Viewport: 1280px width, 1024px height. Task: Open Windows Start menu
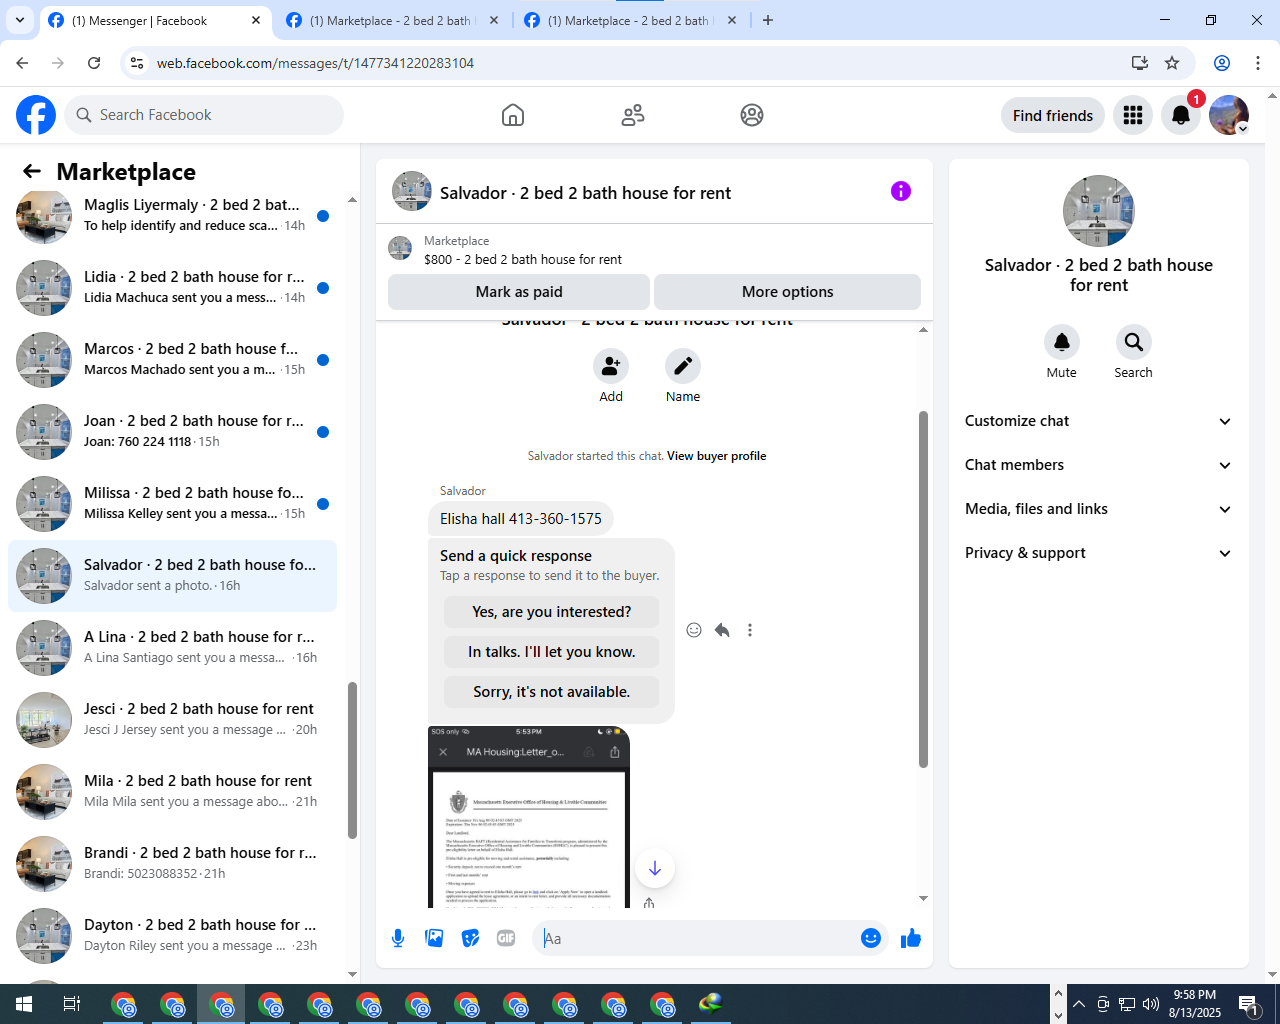click(24, 1004)
